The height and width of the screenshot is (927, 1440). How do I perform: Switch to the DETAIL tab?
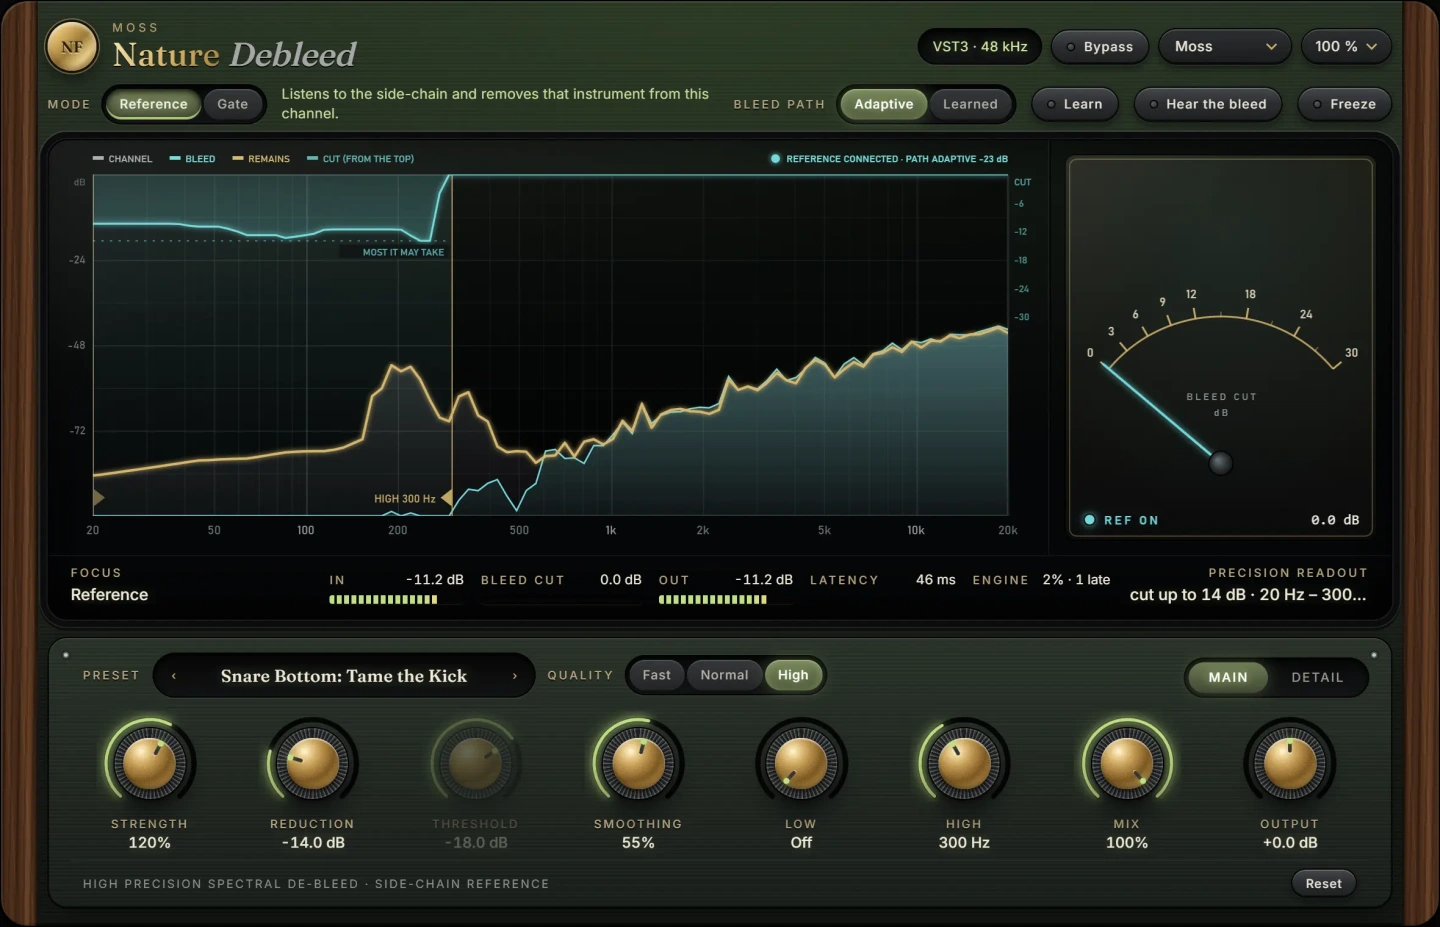(1317, 677)
